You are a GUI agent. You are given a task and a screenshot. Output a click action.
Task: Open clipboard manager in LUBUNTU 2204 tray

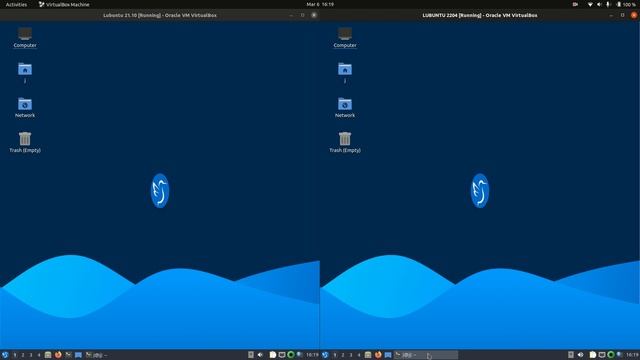pos(593,355)
